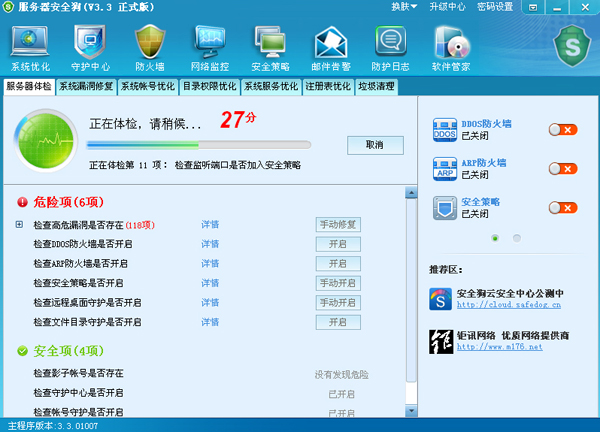Screen dimensions: 600x432
Task: Click the red 危险项 warning icon
Action: point(22,202)
